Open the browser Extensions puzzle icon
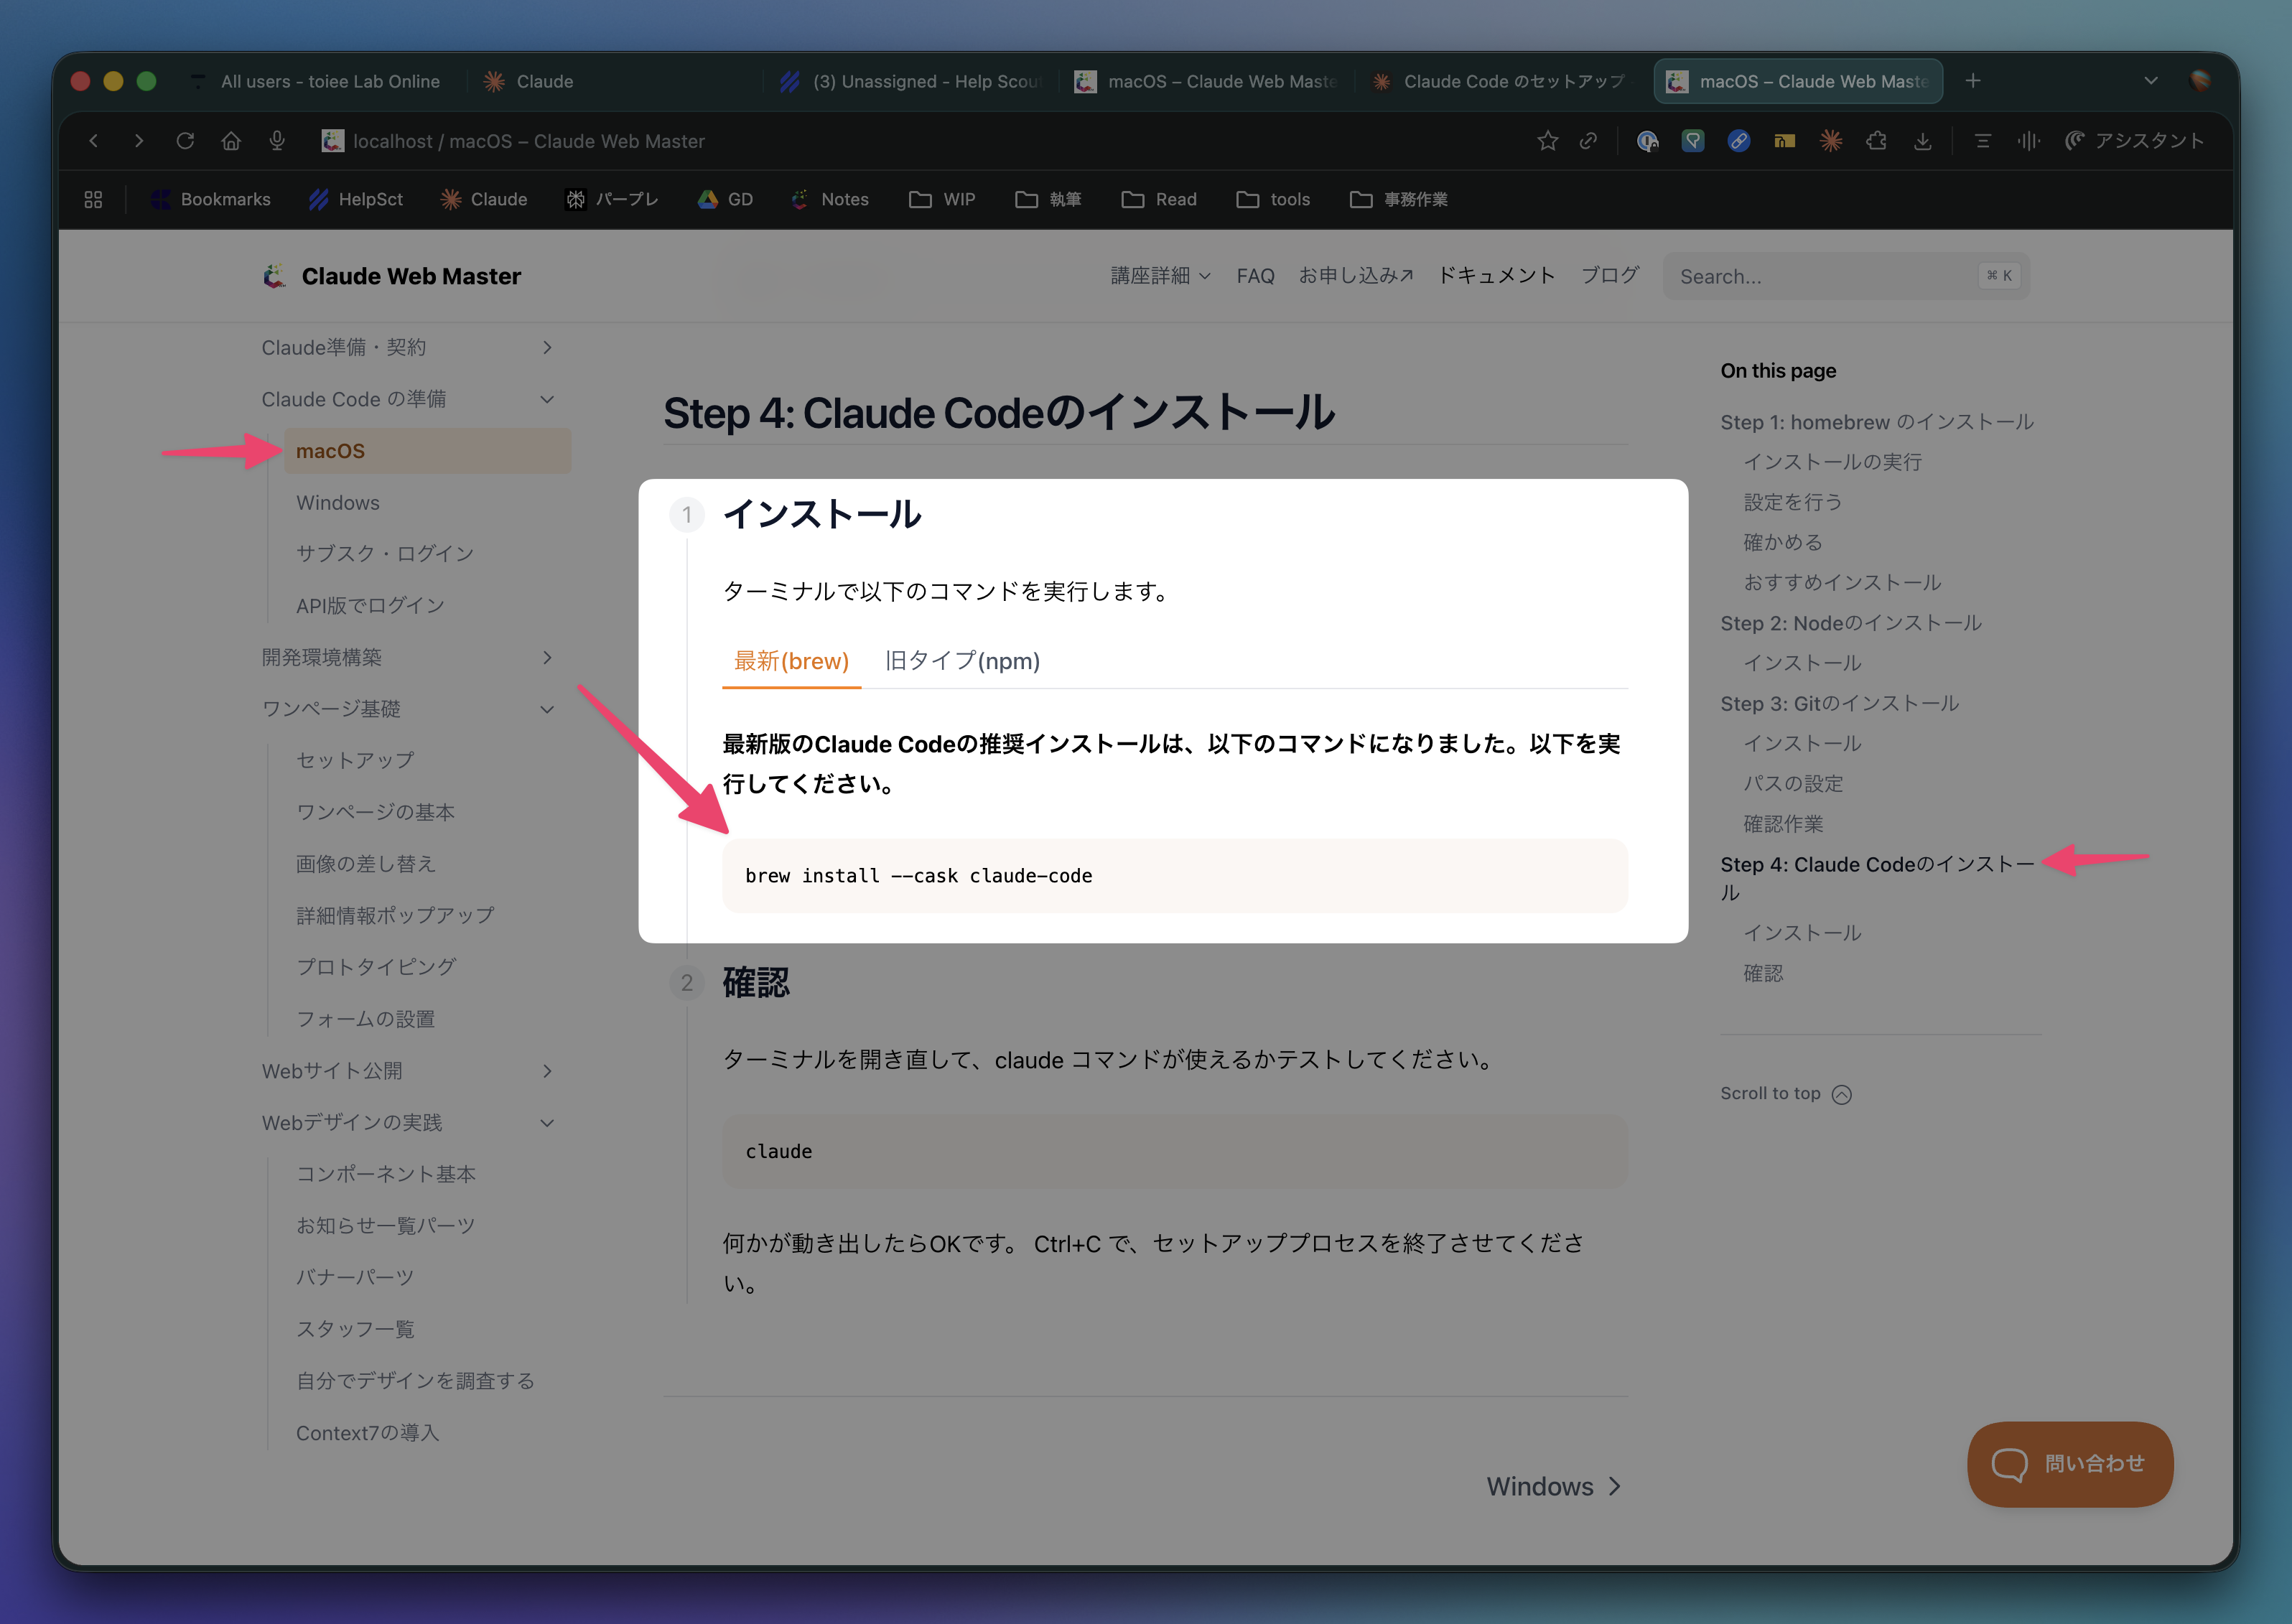The image size is (2292, 1624). 1877,141
